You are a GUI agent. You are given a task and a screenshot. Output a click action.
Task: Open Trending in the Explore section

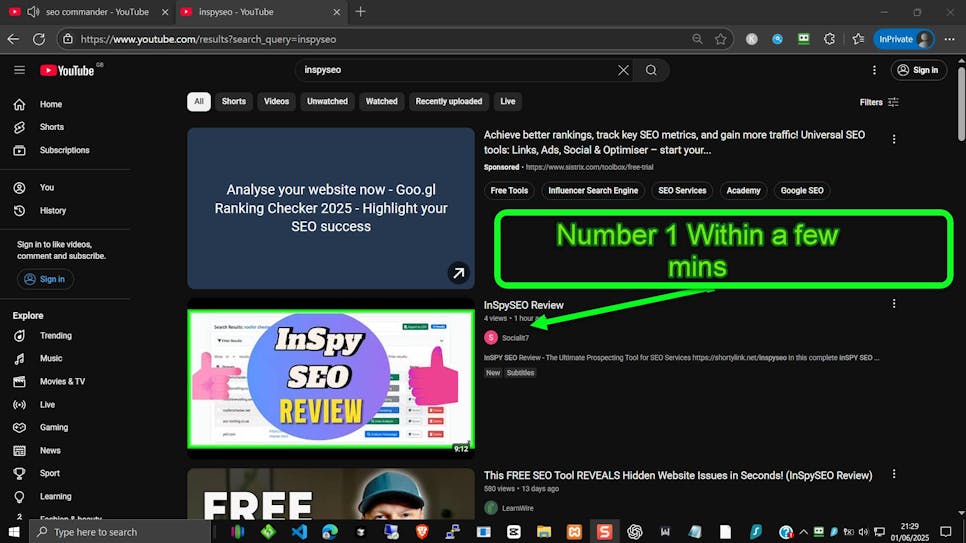click(55, 336)
